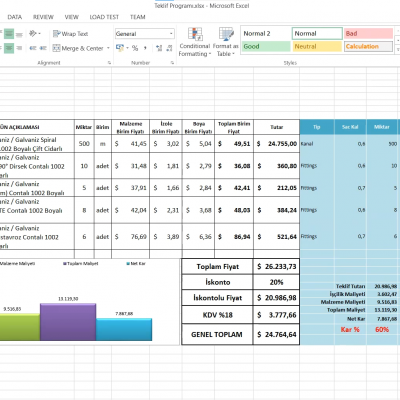Click the Decrease Indent icon
400x400 pixels.
[33, 48]
